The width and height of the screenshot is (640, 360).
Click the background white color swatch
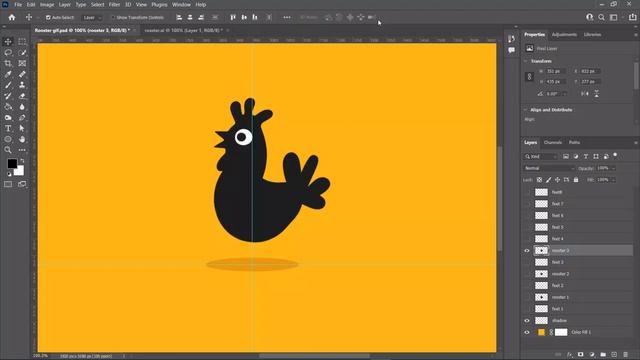click(20, 171)
